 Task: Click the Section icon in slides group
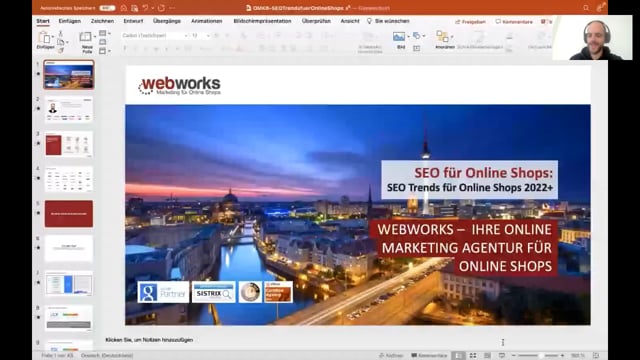coord(103,51)
